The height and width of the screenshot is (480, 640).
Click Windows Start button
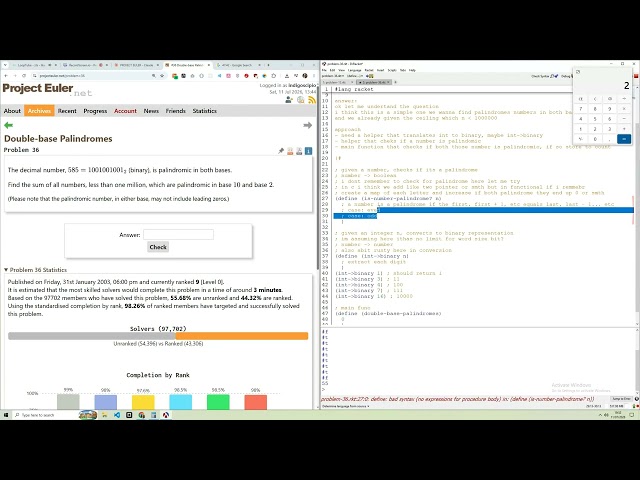pyautogui.click(x=6, y=415)
